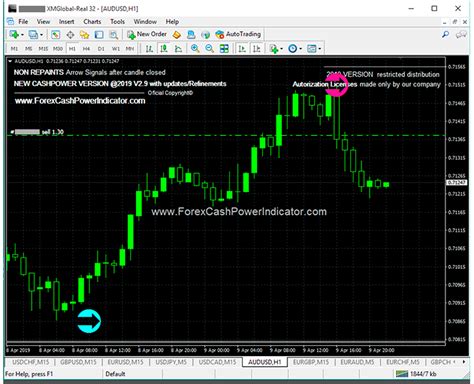Viewport: 474px width, 384px height.
Task: Open the File menu
Action: [x=23, y=22]
